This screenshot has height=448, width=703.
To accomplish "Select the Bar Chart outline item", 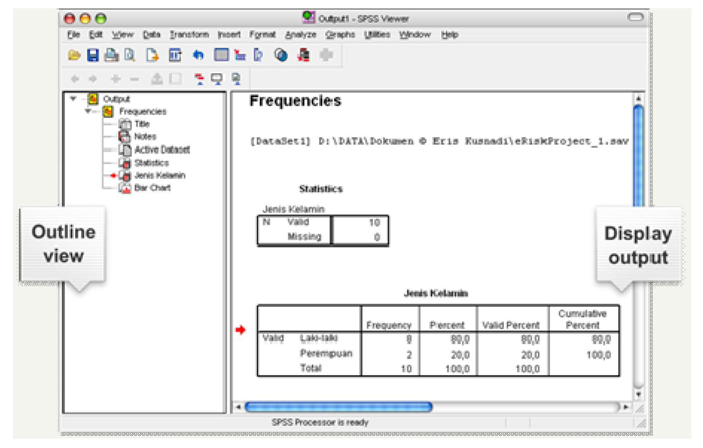I will point(152,187).
